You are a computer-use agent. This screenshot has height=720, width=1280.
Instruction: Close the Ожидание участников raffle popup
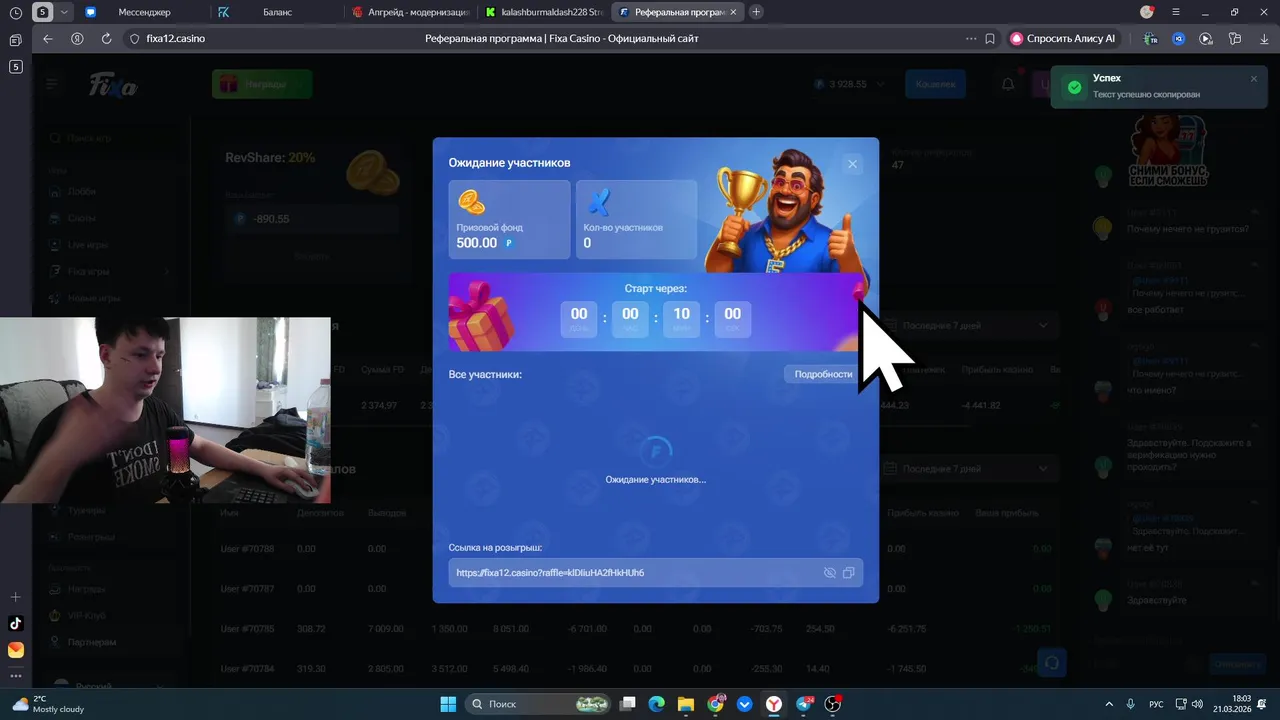[852, 164]
